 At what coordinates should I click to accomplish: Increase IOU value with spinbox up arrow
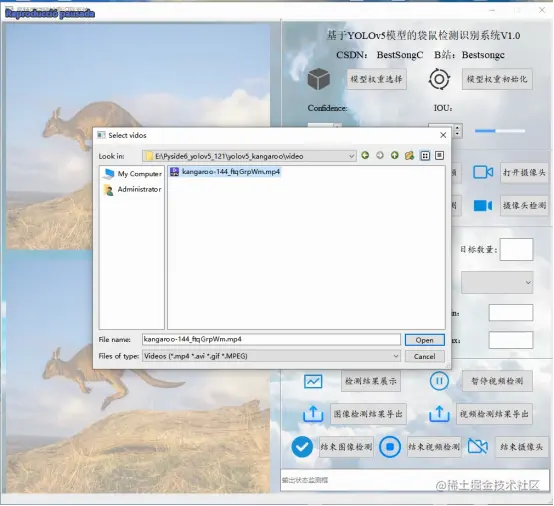(458, 128)
